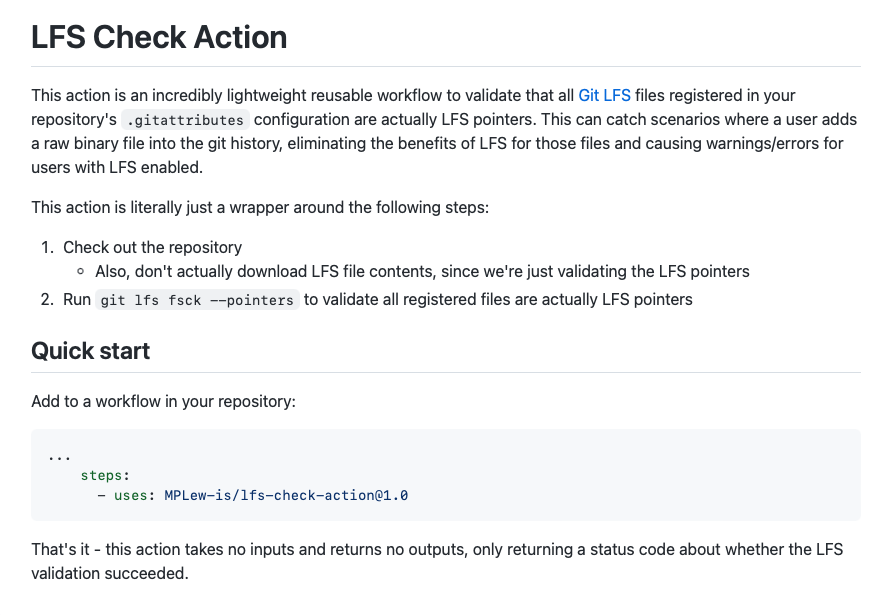Screen dimensions: 891x615
Task: Select the Quick start section heading
Action: point(90,351)
